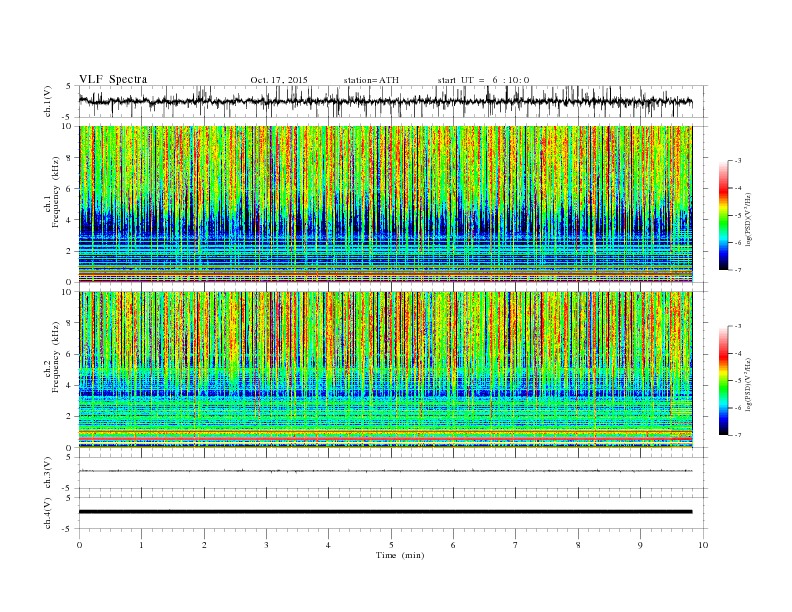Click the ch.1 voltage waveform trace
Image resolution: width=792 pixels, height=612 pixels.
pyautogui.click(x=385, y=101)
